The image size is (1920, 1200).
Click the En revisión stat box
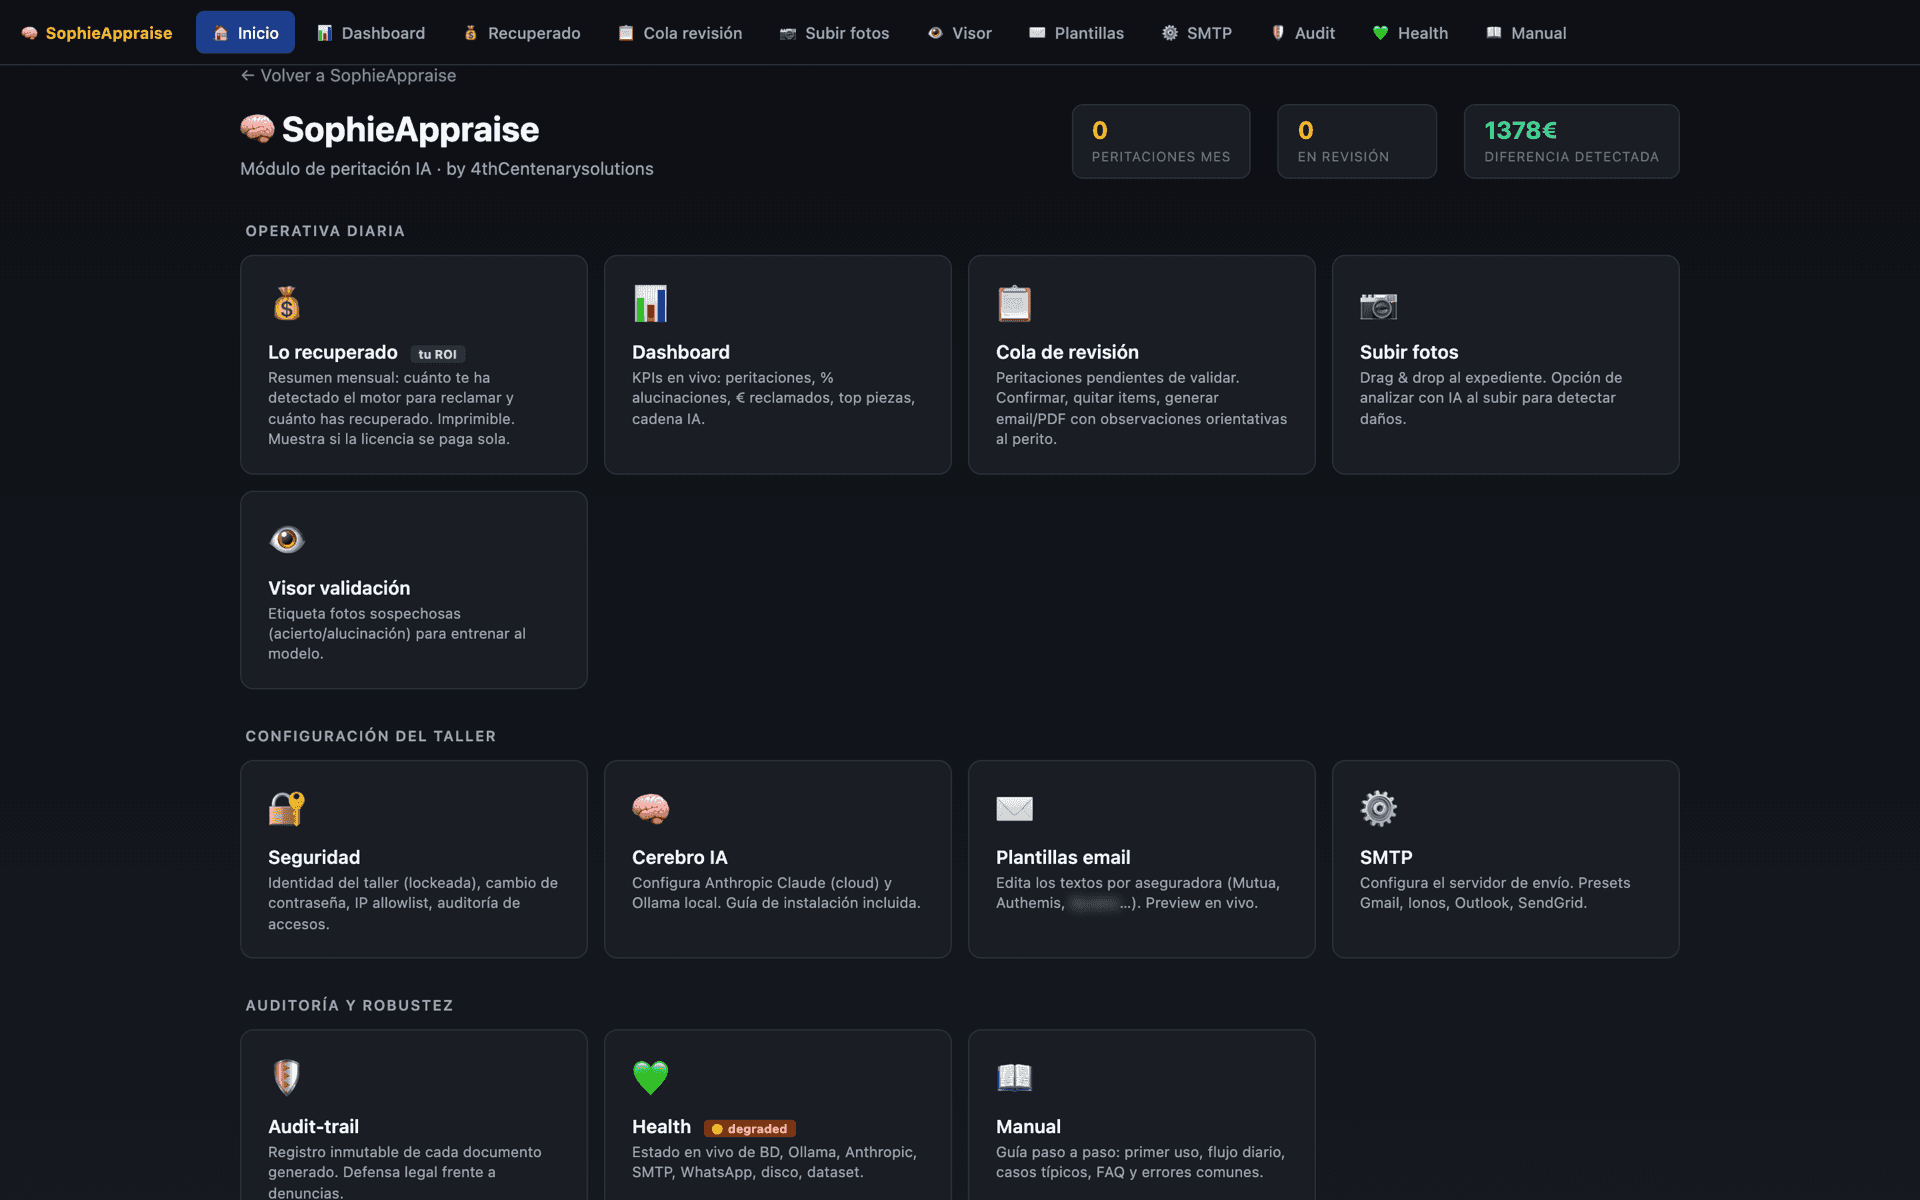point(1357,141)
